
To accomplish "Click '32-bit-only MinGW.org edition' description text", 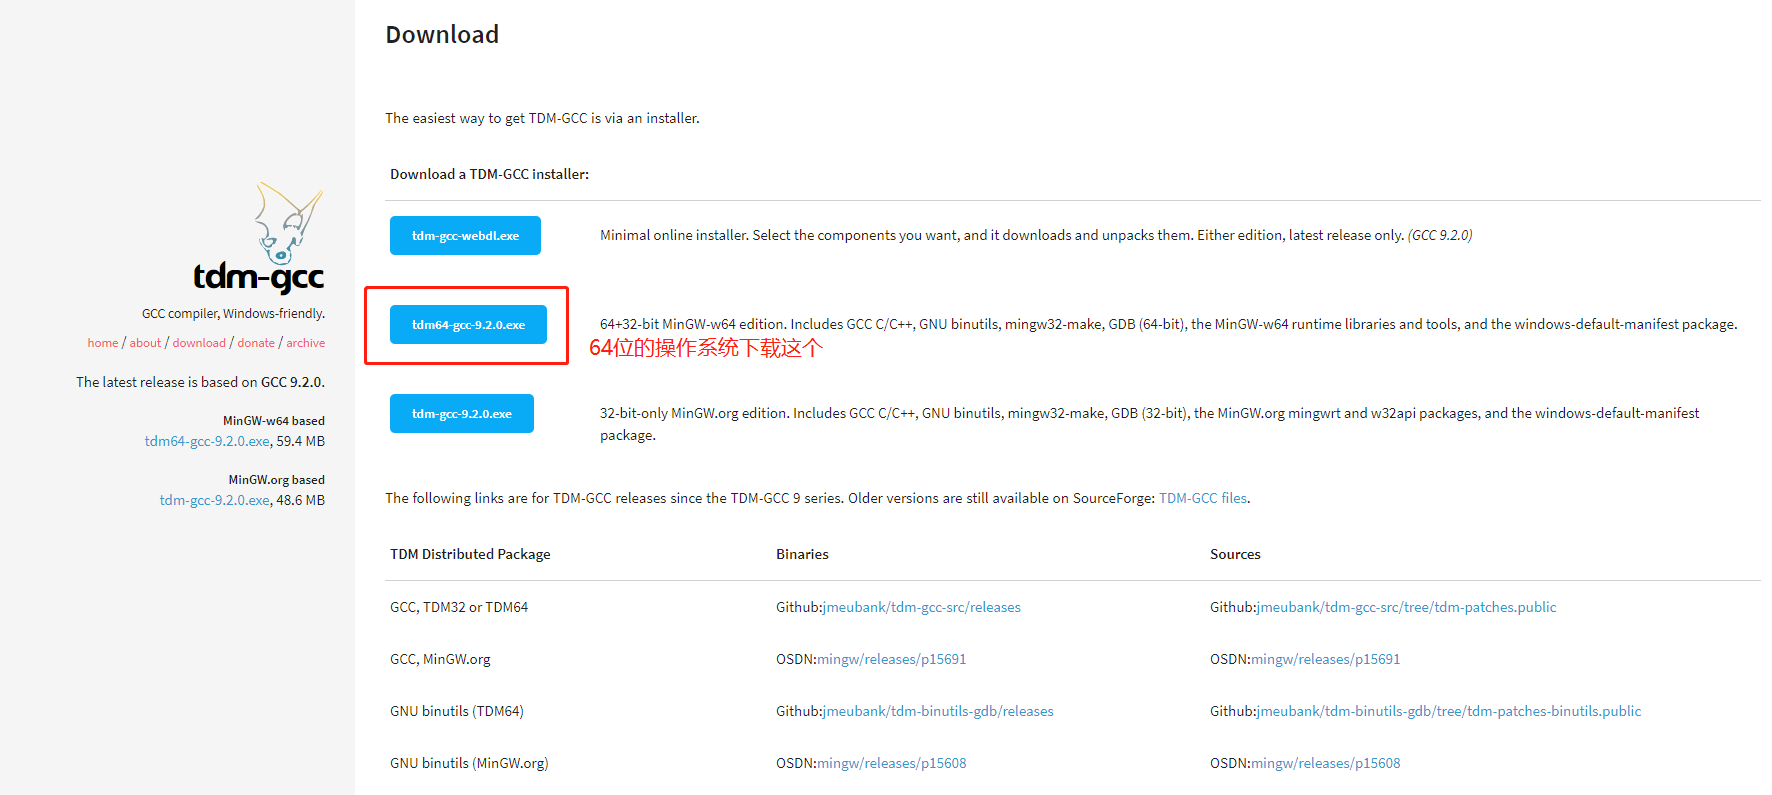I will pyautogui.click(x=1149, y=424).
